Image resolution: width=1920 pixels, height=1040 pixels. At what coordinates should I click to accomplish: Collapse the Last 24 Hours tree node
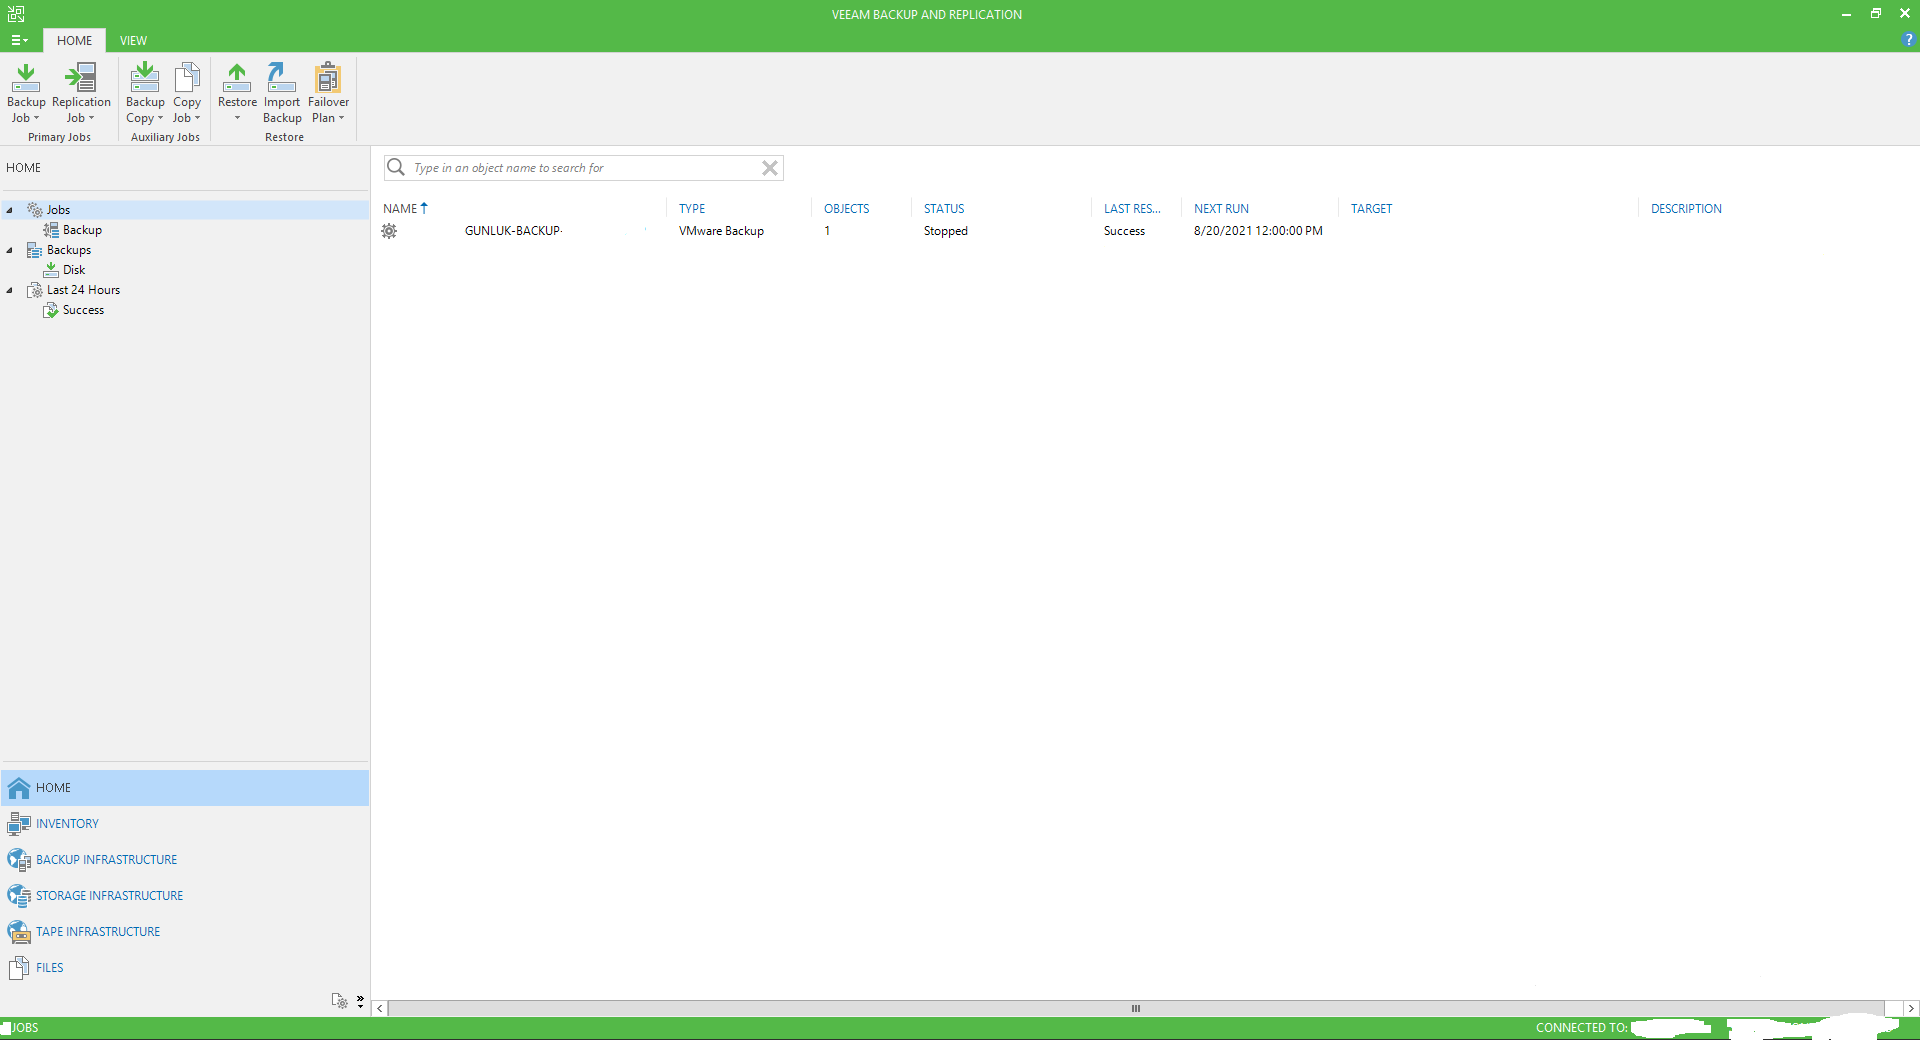[x=10, y=290]
